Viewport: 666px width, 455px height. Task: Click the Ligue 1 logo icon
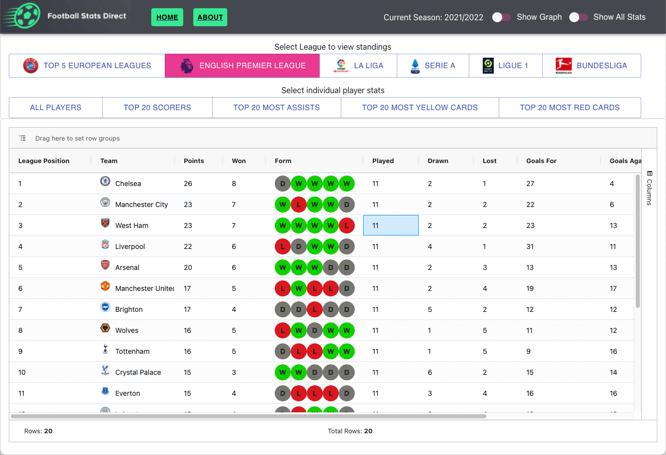[x=488, y=65]
